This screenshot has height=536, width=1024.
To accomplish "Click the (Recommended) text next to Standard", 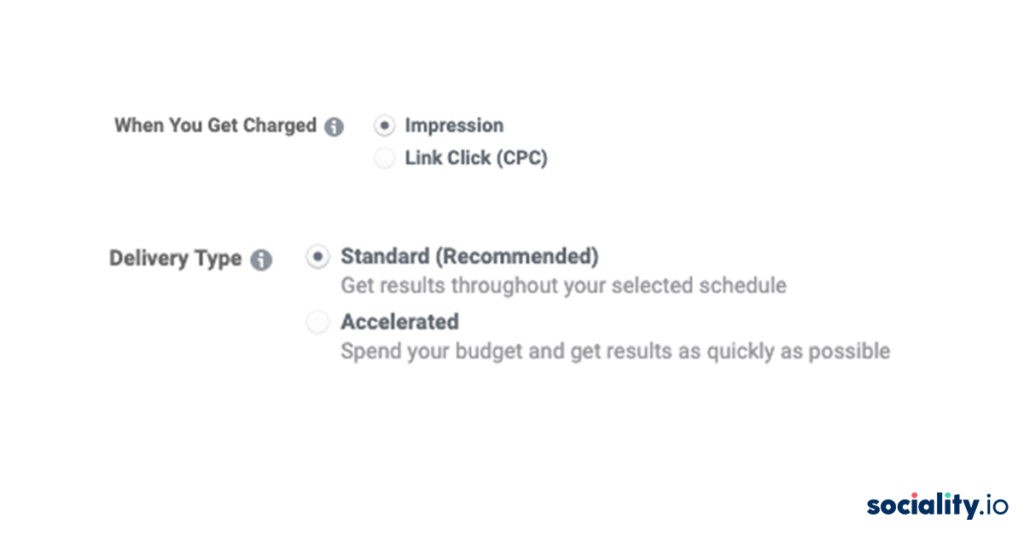I will (x=517, y=257).
